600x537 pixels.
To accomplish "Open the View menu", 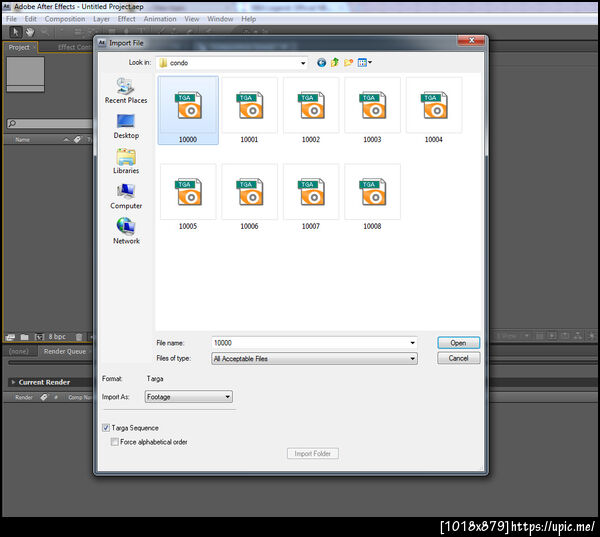I will [x=192, y=19].
